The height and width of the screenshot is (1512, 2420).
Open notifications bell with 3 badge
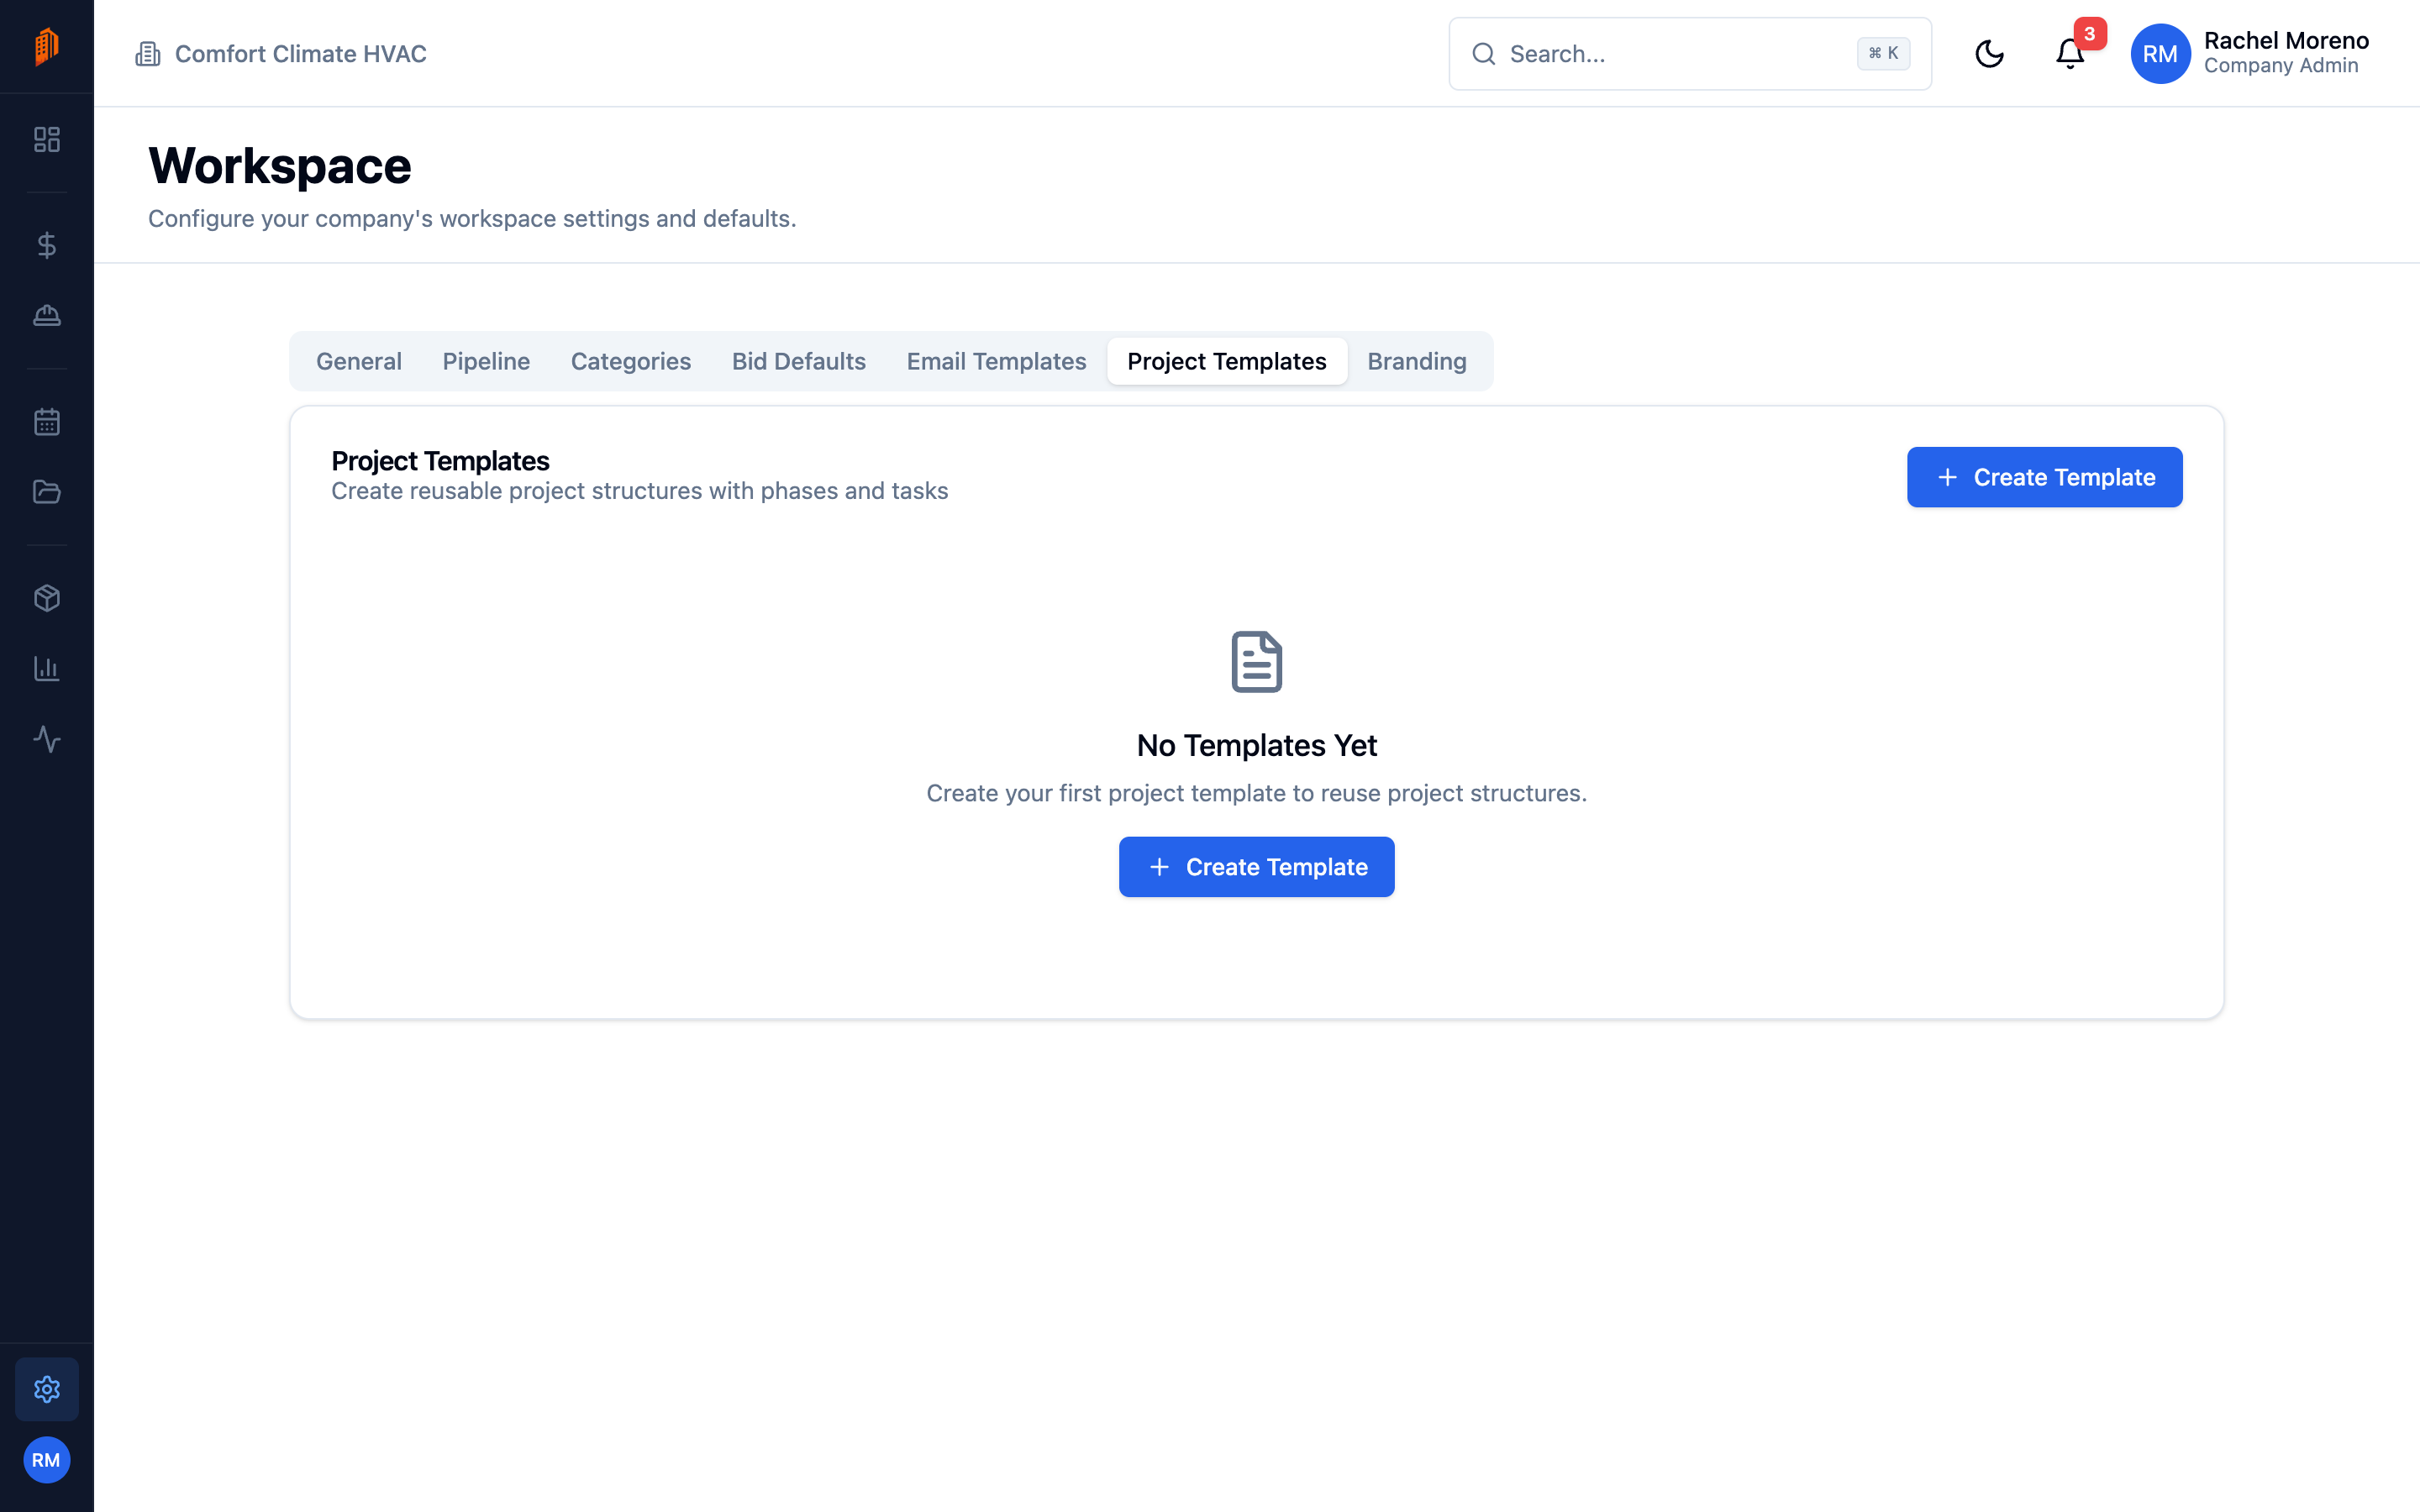click(x=2070, y=54)
